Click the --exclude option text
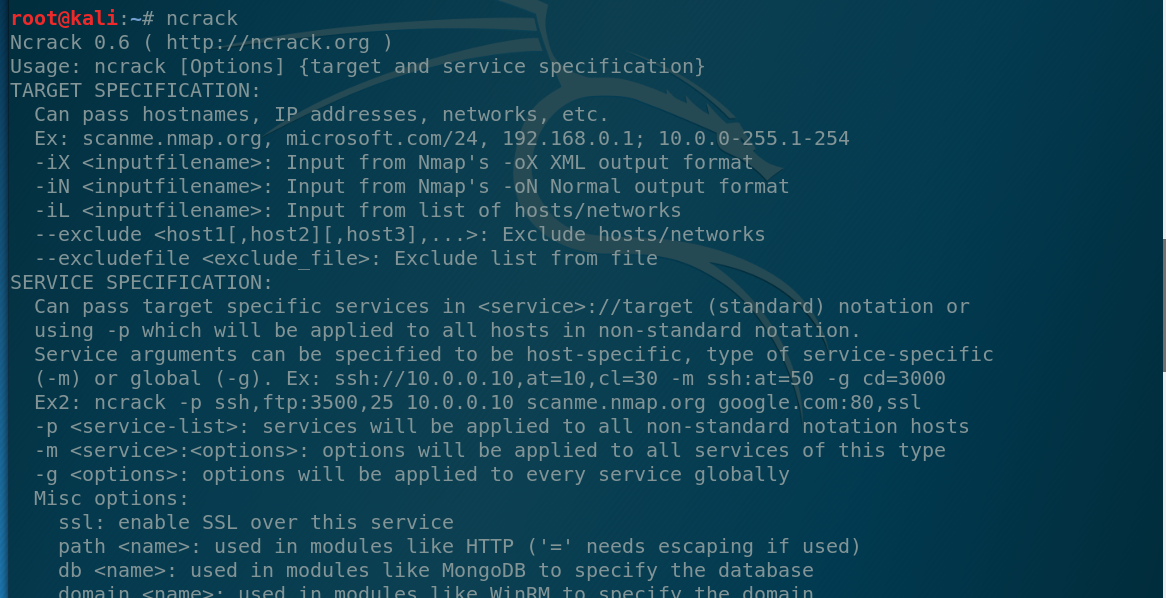 (88, 234)
